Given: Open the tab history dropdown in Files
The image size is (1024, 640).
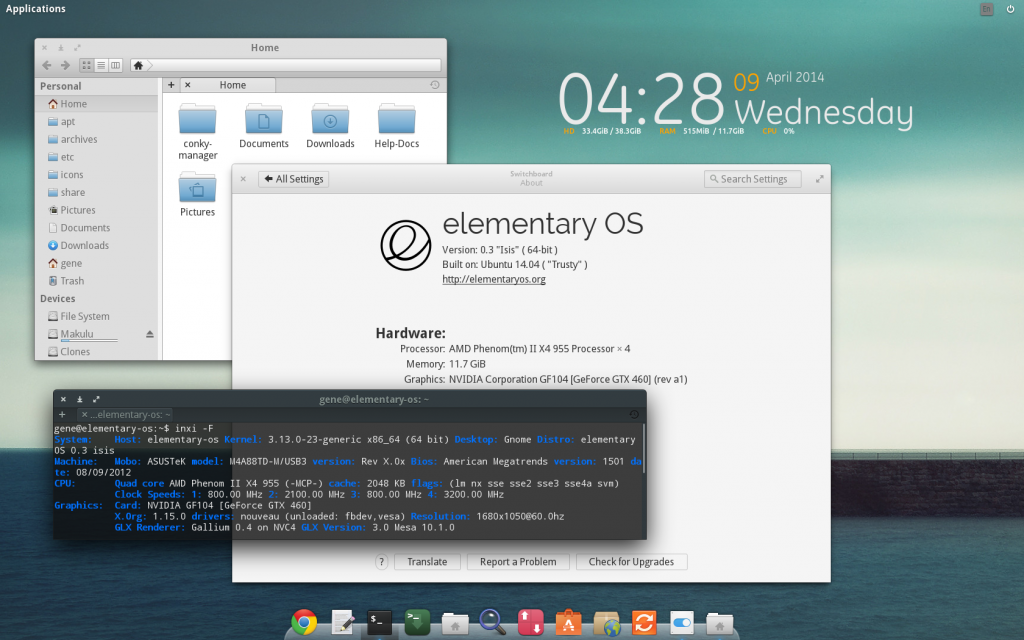Looking at the screenshot, I should pyautogui.click(x=435, y=84).
